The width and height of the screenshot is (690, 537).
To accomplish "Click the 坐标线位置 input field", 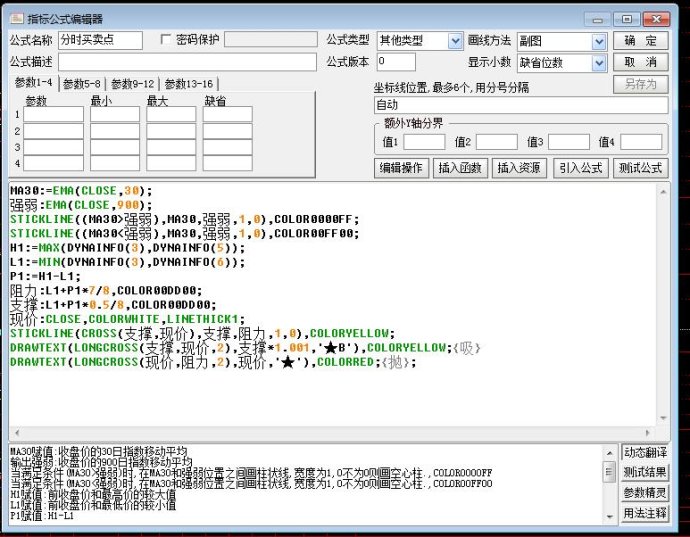I will (x=520, y=105).
